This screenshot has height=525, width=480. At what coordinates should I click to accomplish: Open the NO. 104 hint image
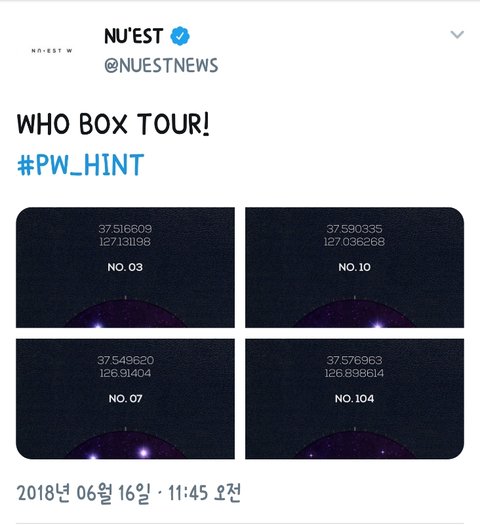click(x=354, y=399)
